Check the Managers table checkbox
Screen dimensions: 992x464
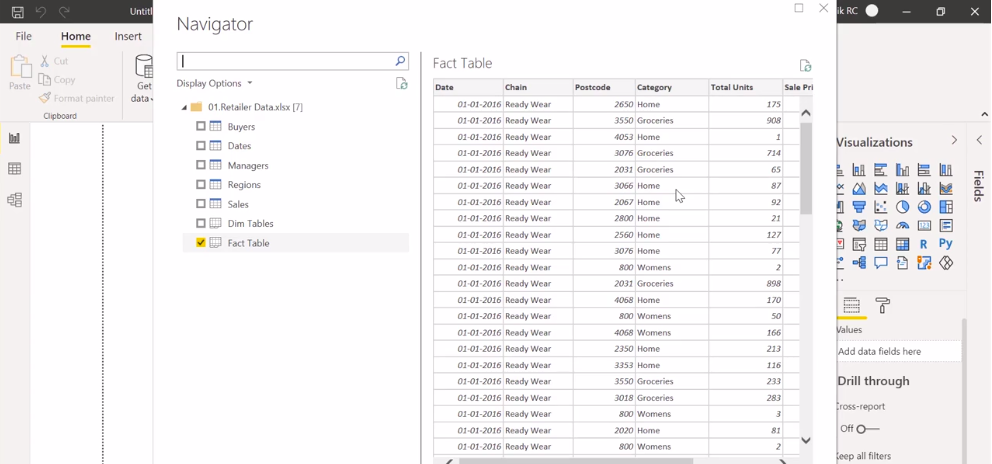tap(201, 165)
